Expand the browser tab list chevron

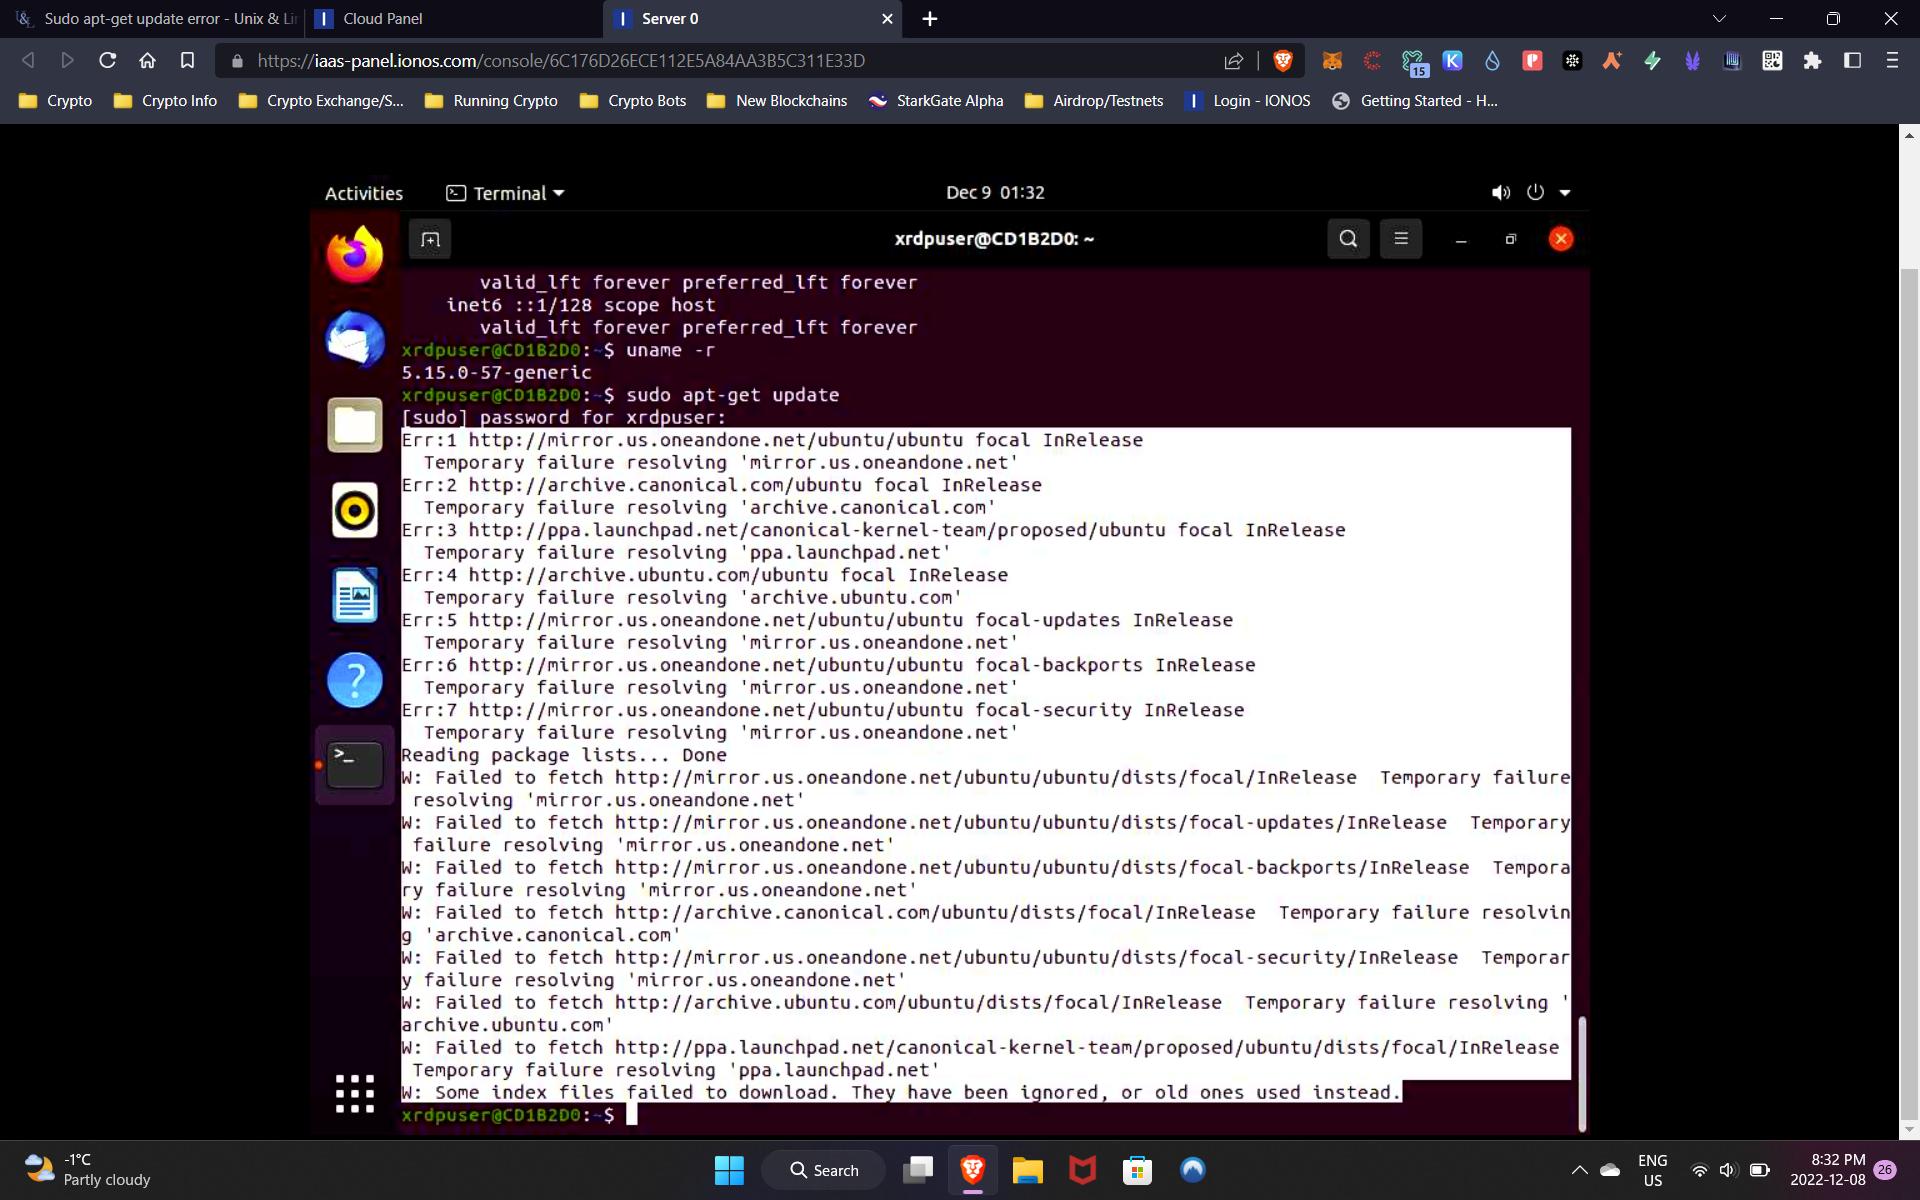point(1719,18)
